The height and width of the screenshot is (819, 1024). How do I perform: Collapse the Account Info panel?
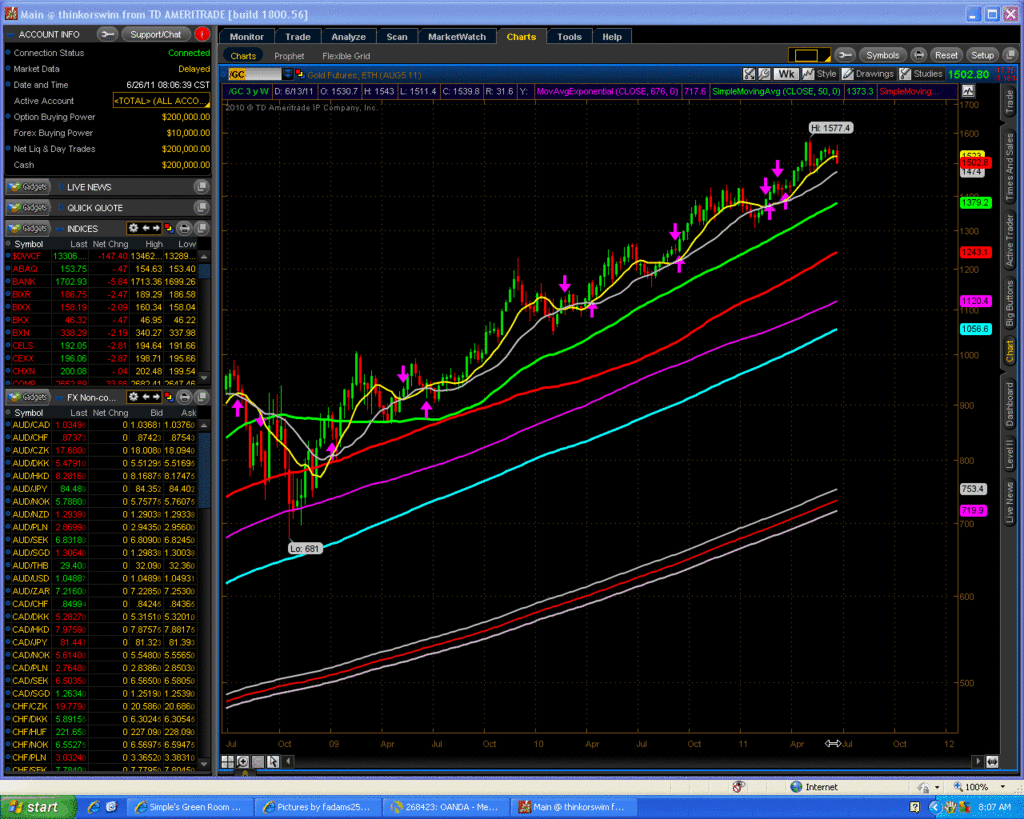click(9, 34)
